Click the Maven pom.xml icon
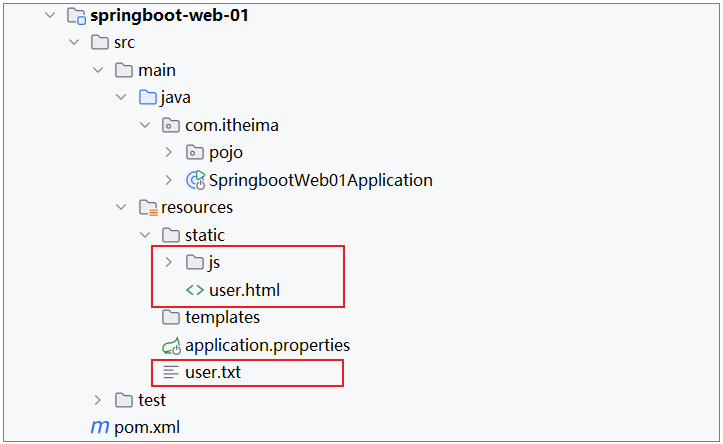723x444 pixels. (x=99, y=428)
